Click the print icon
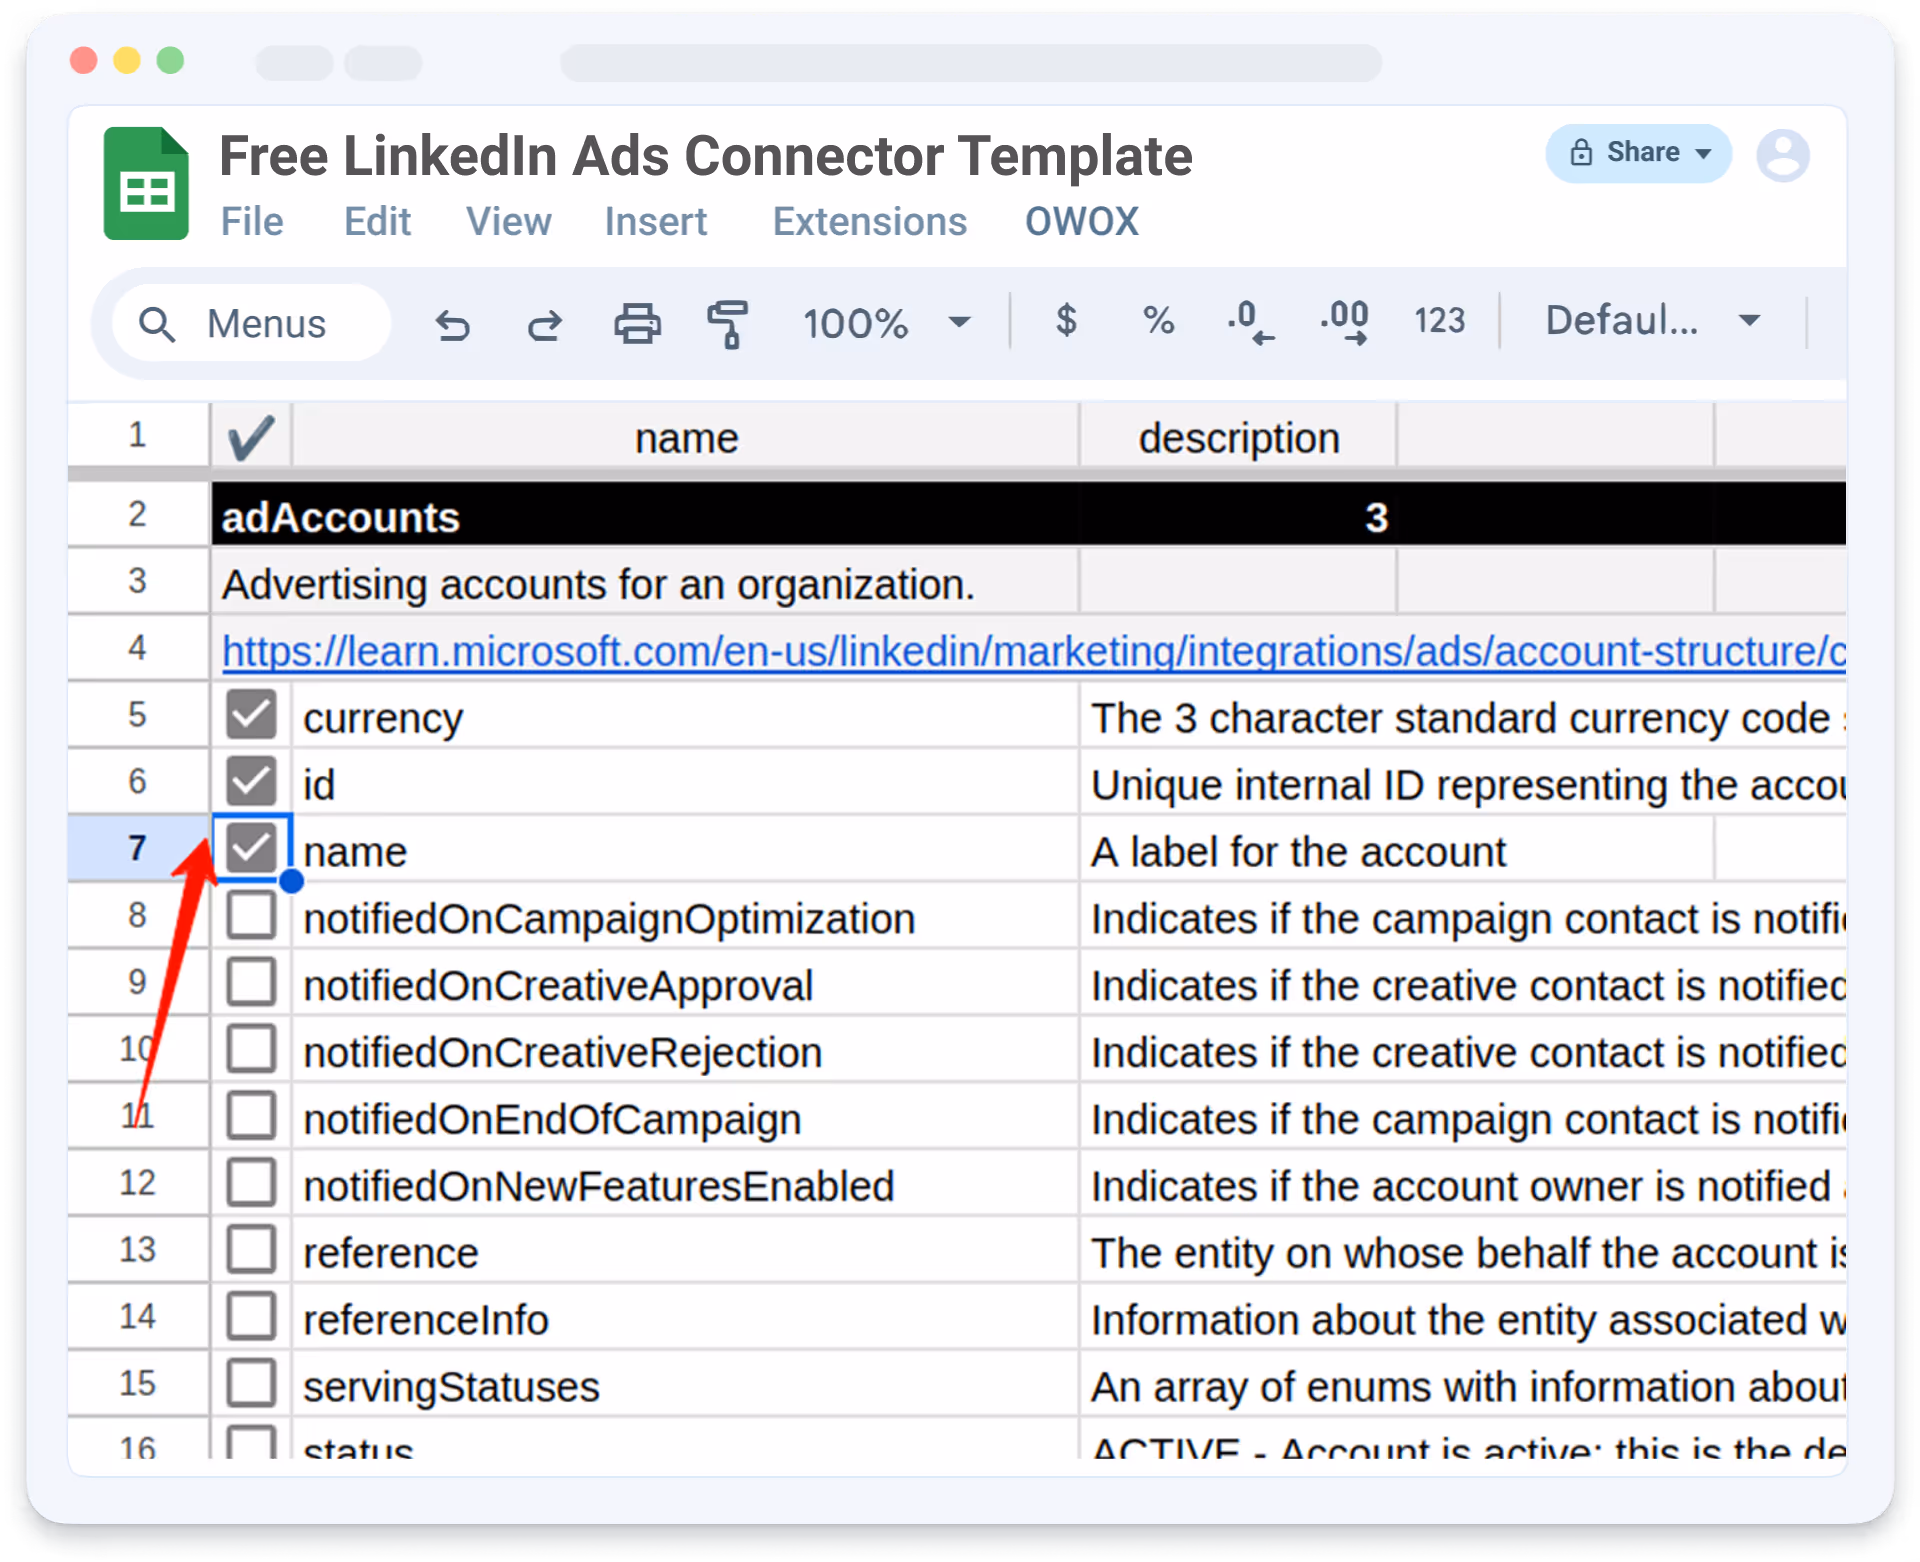The image size is (1920, 1562). click(637, 324)
